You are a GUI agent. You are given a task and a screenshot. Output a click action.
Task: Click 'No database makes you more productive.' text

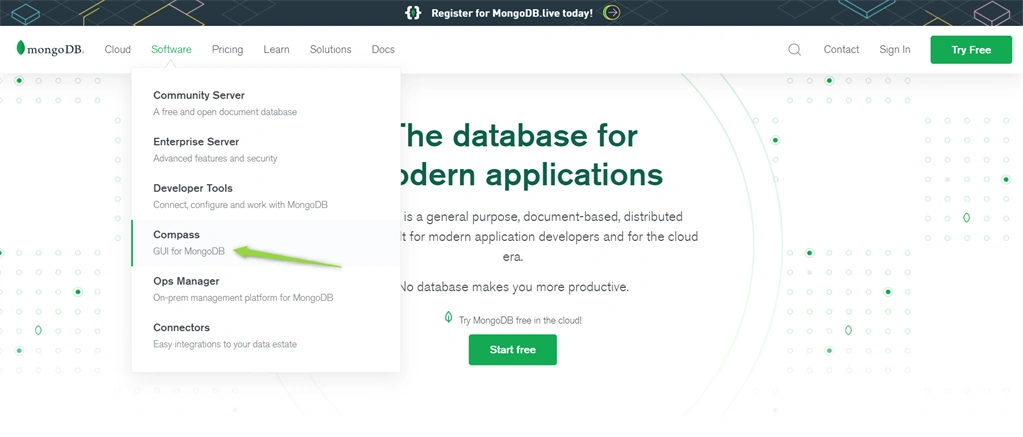513,287
